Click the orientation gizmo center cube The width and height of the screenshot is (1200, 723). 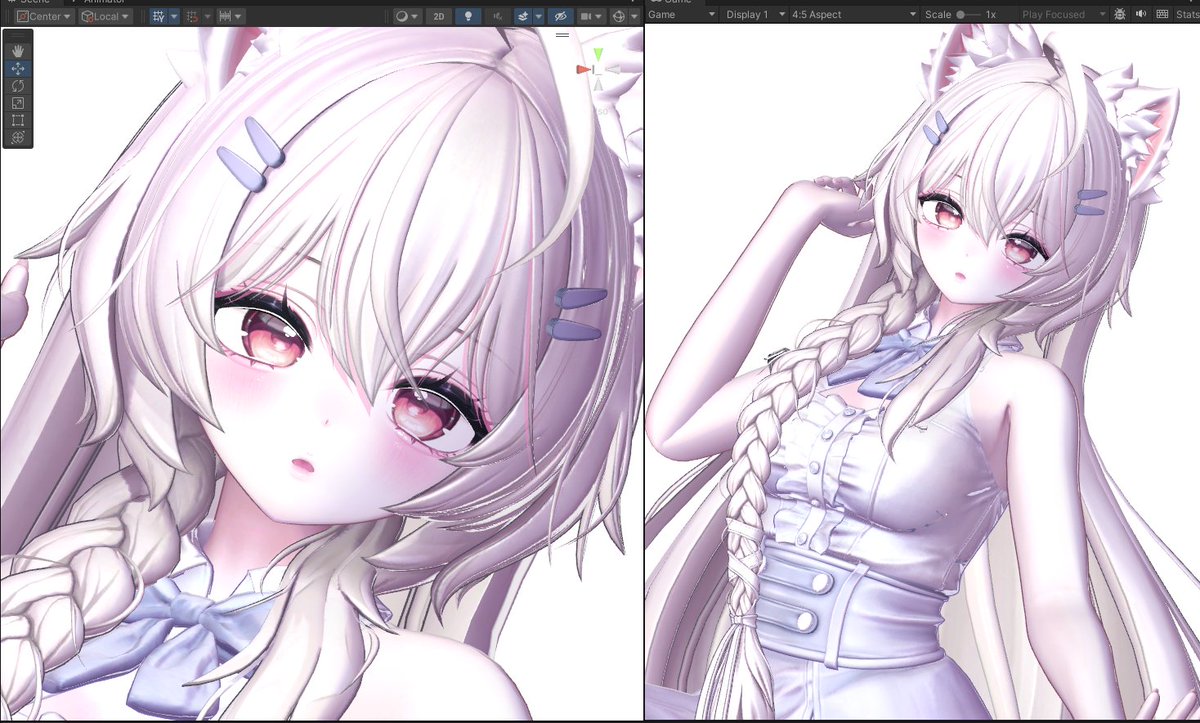click(x=598, y=69)
